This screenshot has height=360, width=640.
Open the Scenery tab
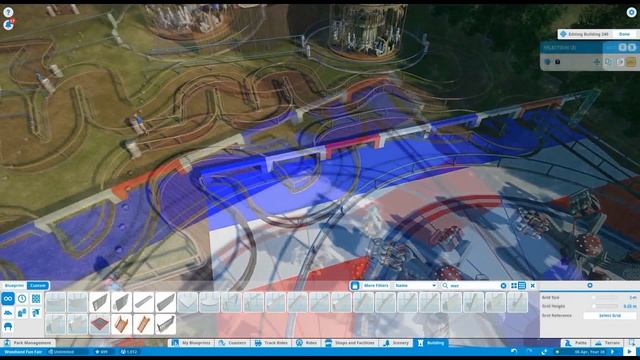tap(396, 343)
